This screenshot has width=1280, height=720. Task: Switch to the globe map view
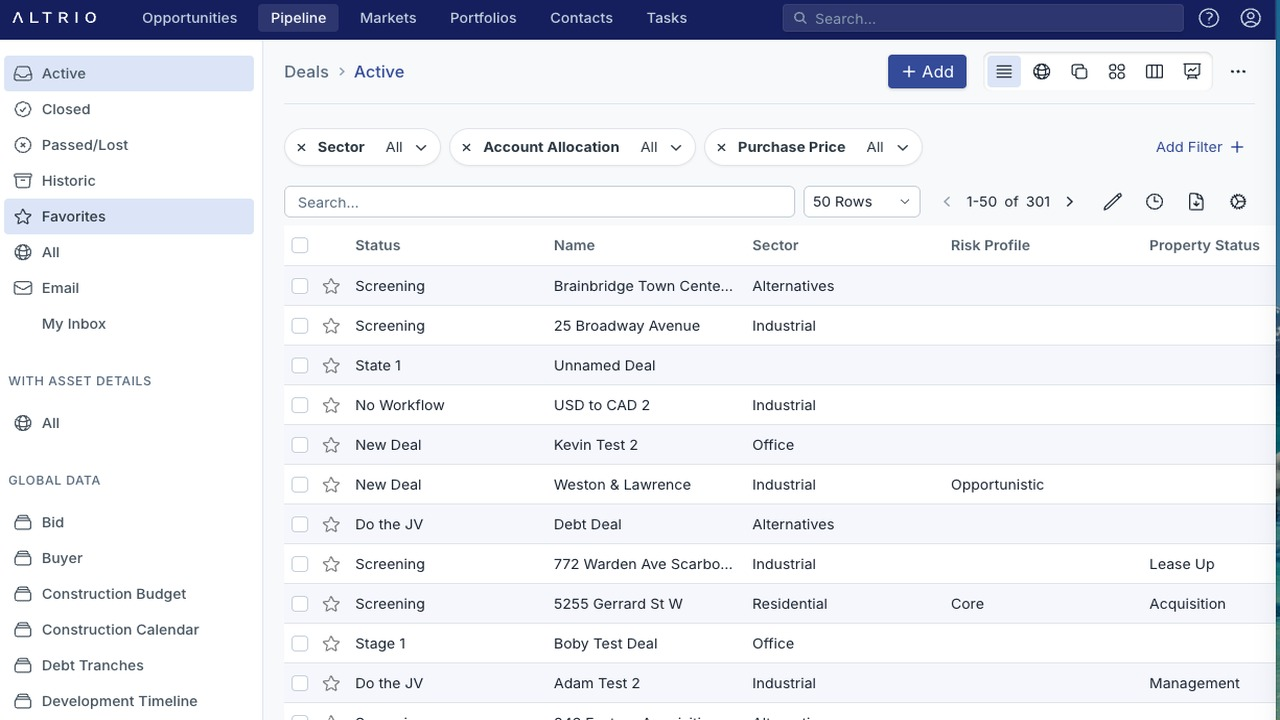(1041, 72)
